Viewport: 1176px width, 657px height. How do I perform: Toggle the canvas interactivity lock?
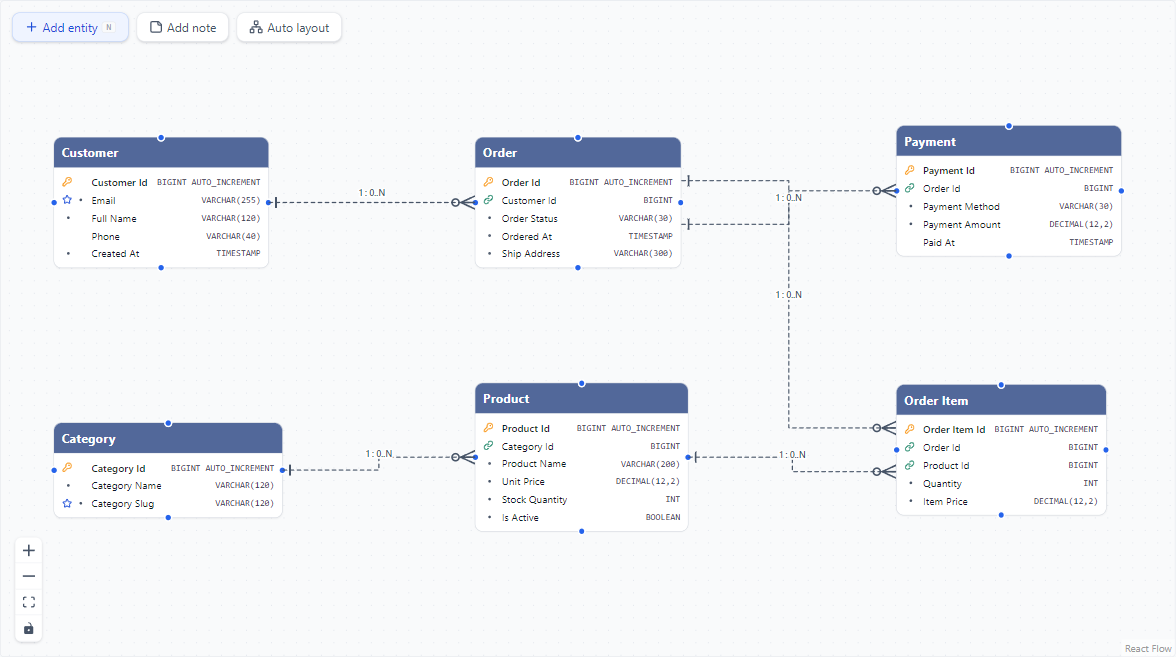tap(28, 628)
